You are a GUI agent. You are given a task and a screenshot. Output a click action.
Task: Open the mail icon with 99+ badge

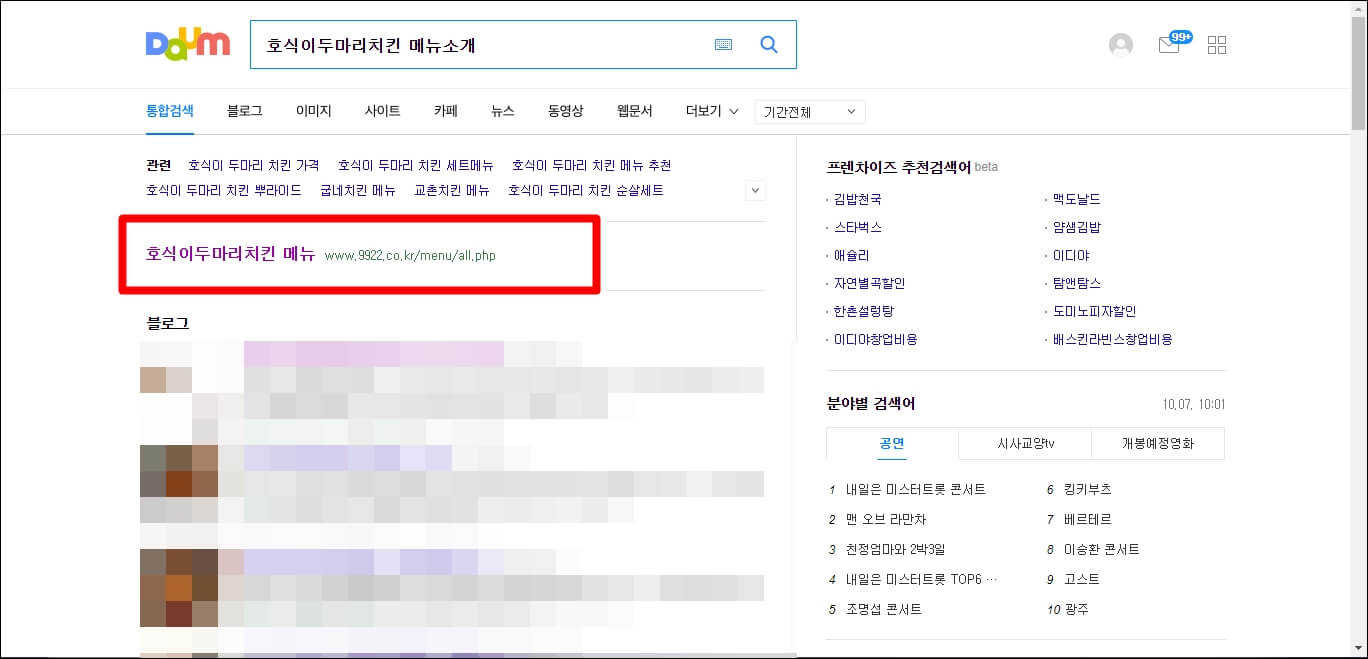(x=1171, y=44)
